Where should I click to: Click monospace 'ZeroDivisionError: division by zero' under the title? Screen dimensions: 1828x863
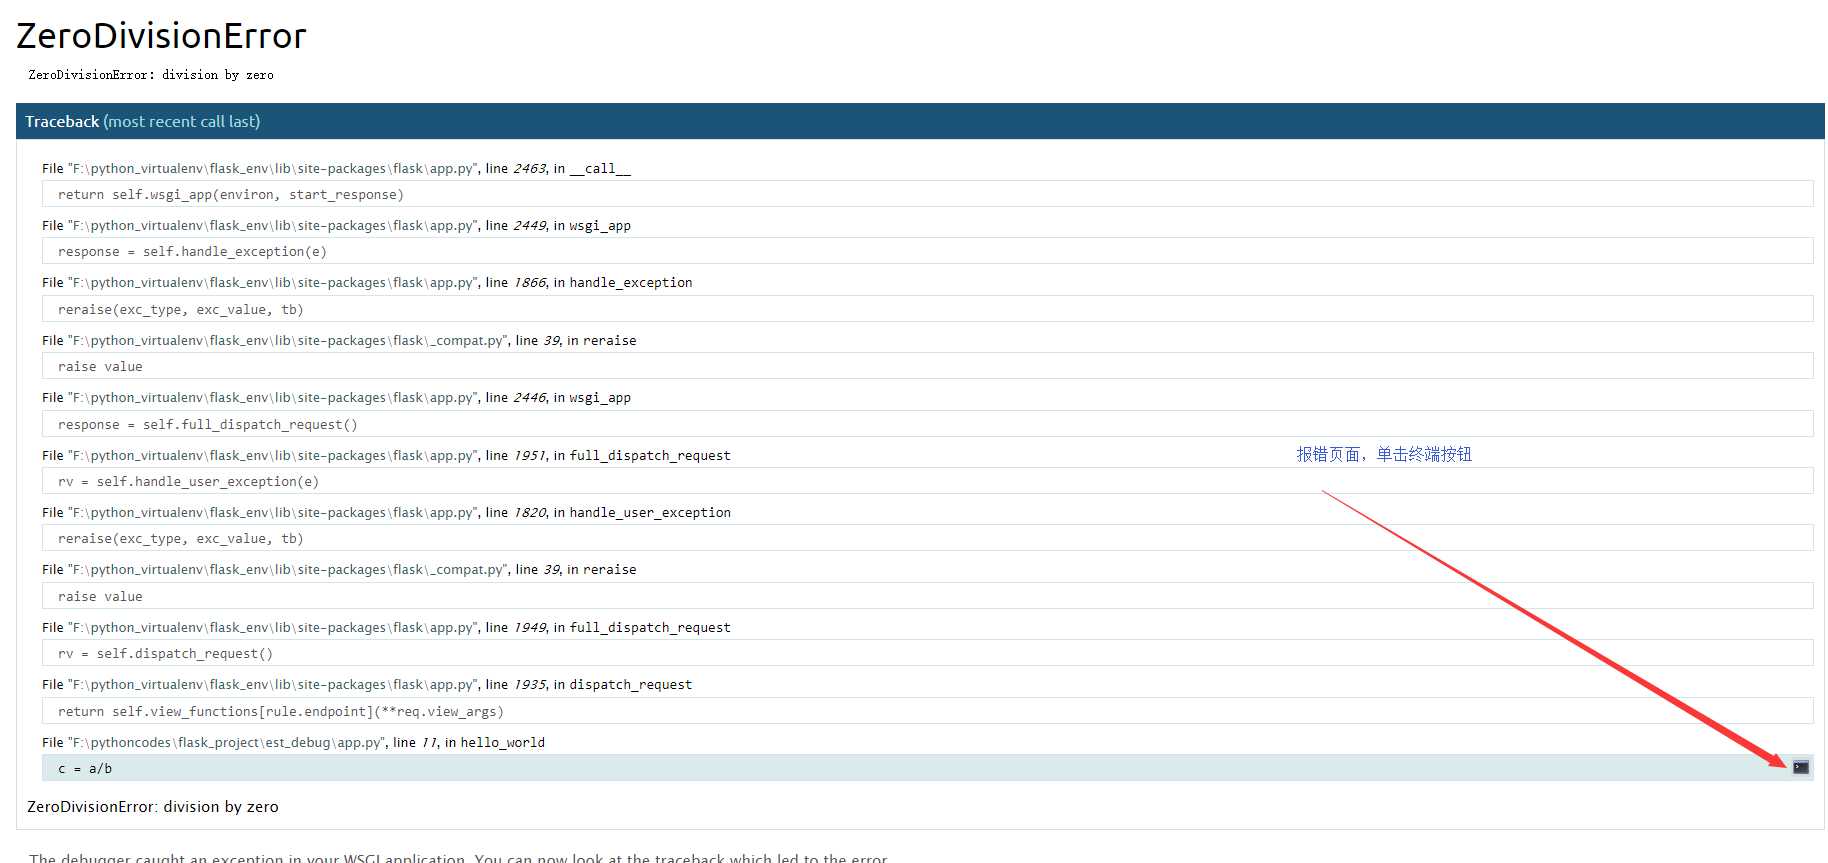click(x=151, y=75)
